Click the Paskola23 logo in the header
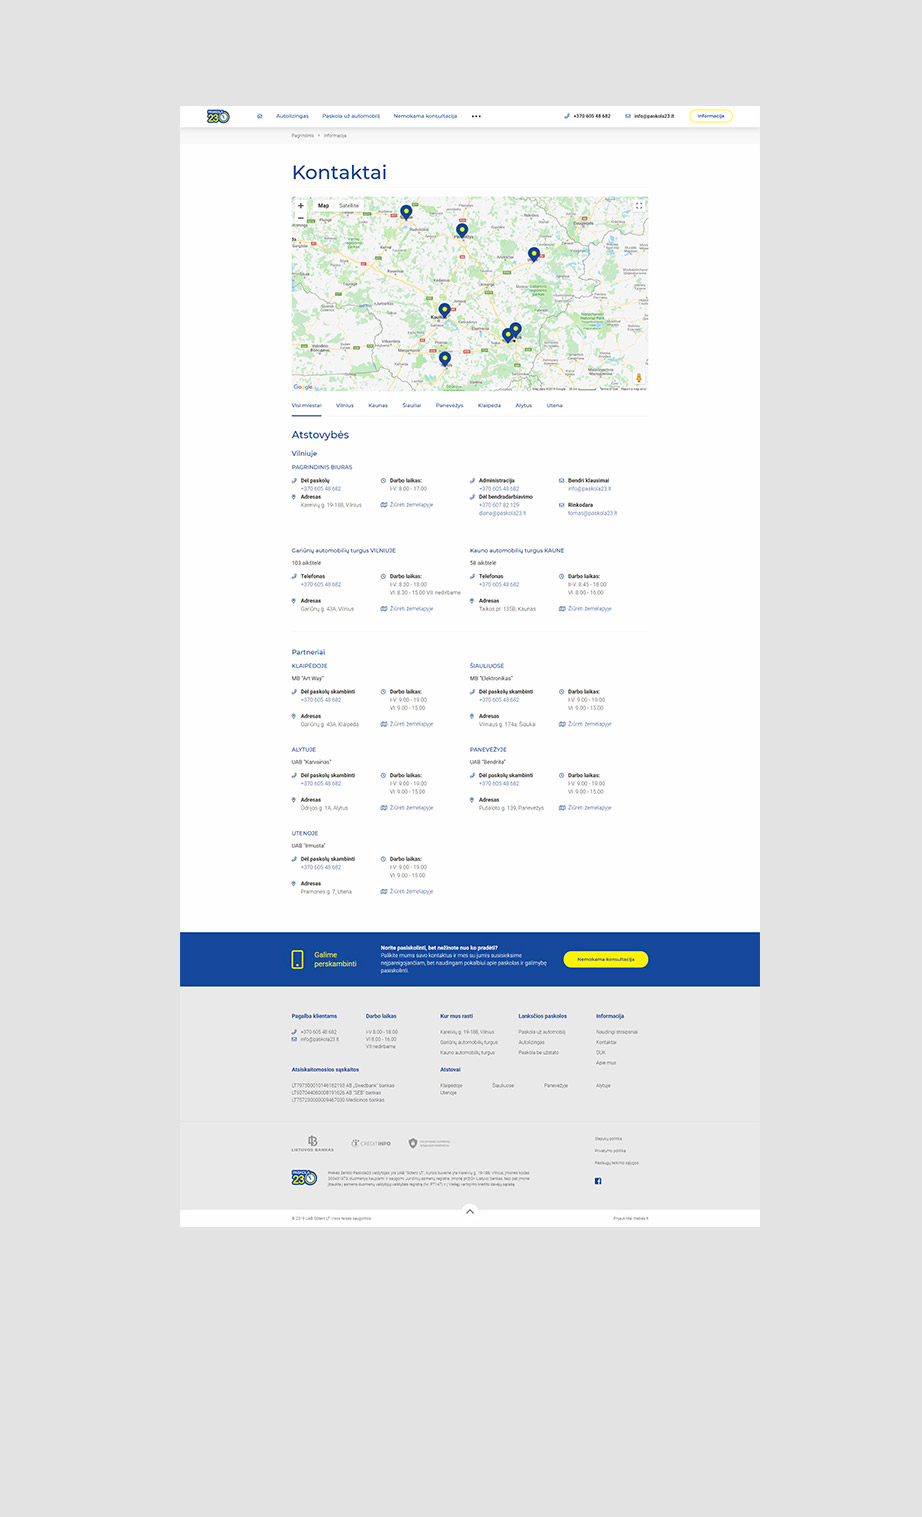This screenshot has width=922, height=1517. point(218,116)
